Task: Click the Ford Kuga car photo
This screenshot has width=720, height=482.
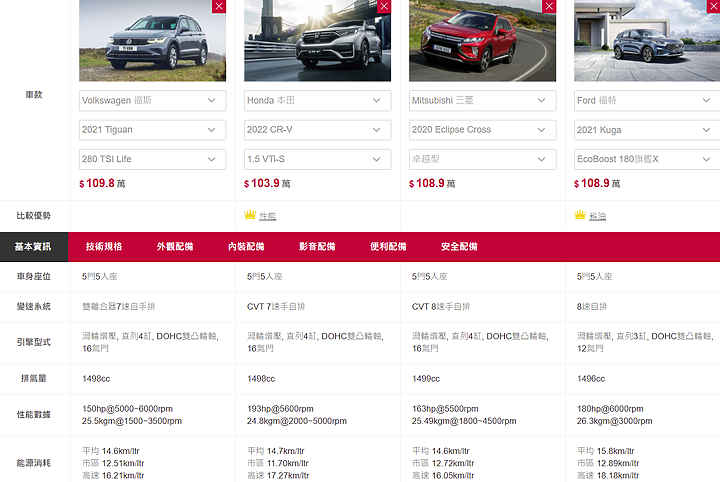Action: coord(647,40)
